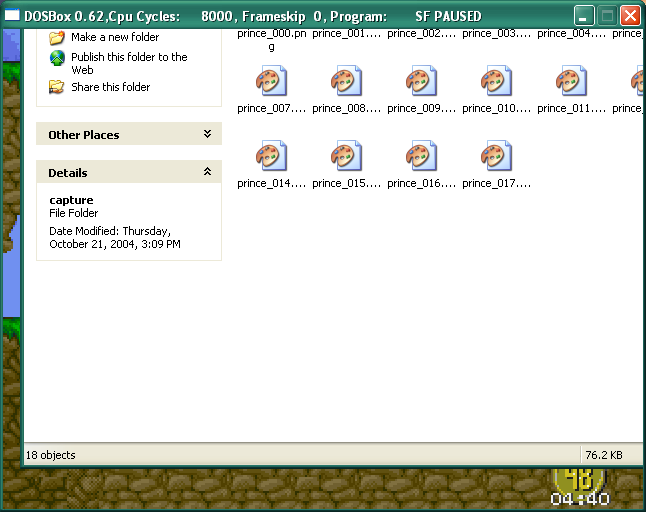Click the Share this folder icon

(56, 87)
